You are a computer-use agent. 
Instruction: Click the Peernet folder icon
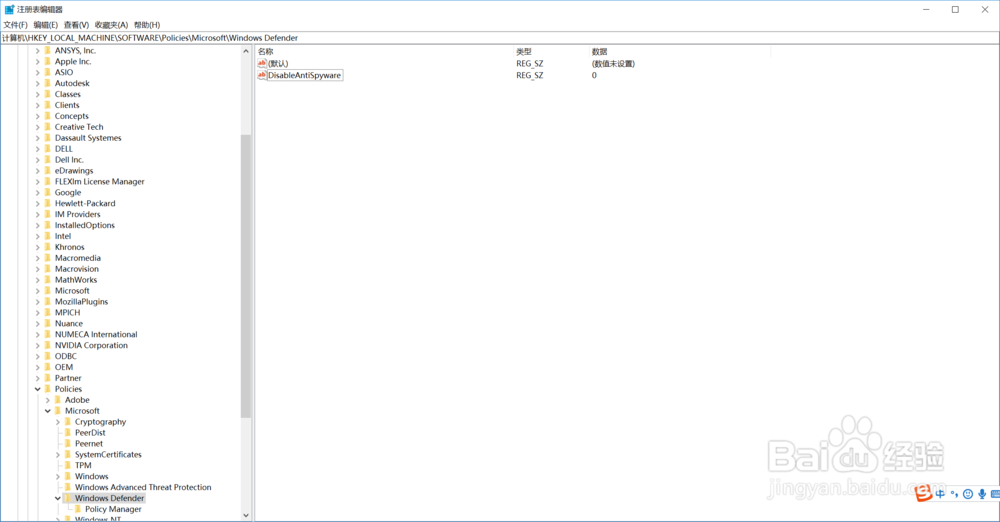pos(68,444)
